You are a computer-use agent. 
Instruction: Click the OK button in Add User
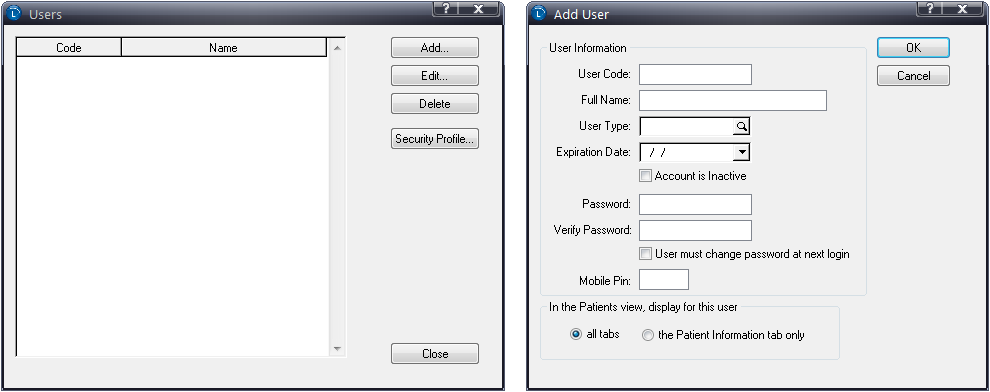coord(913,48)
